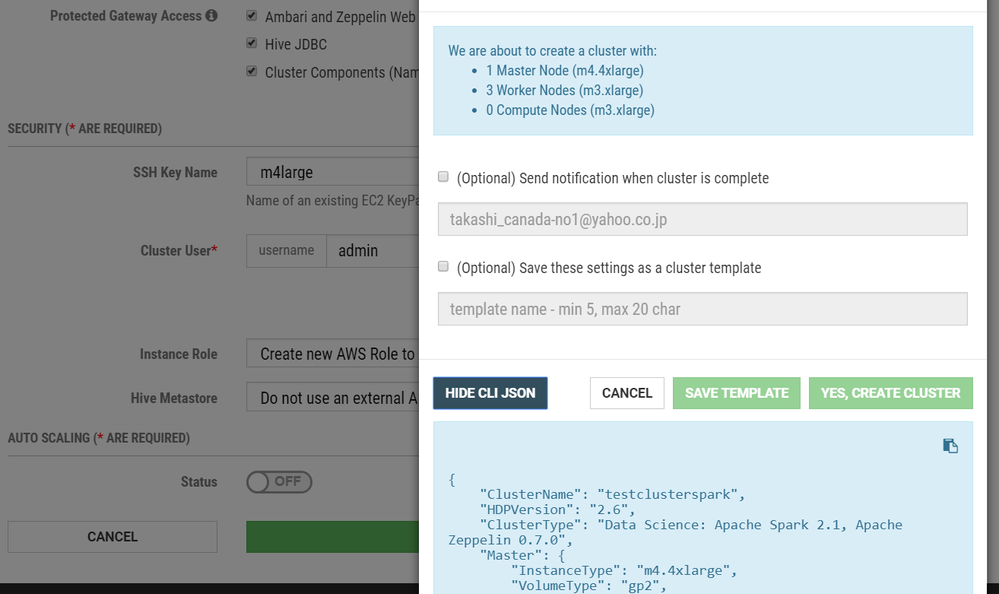999x594 pixels.
Task: Click the Cluster User username field
Action: tap(372, 251)
